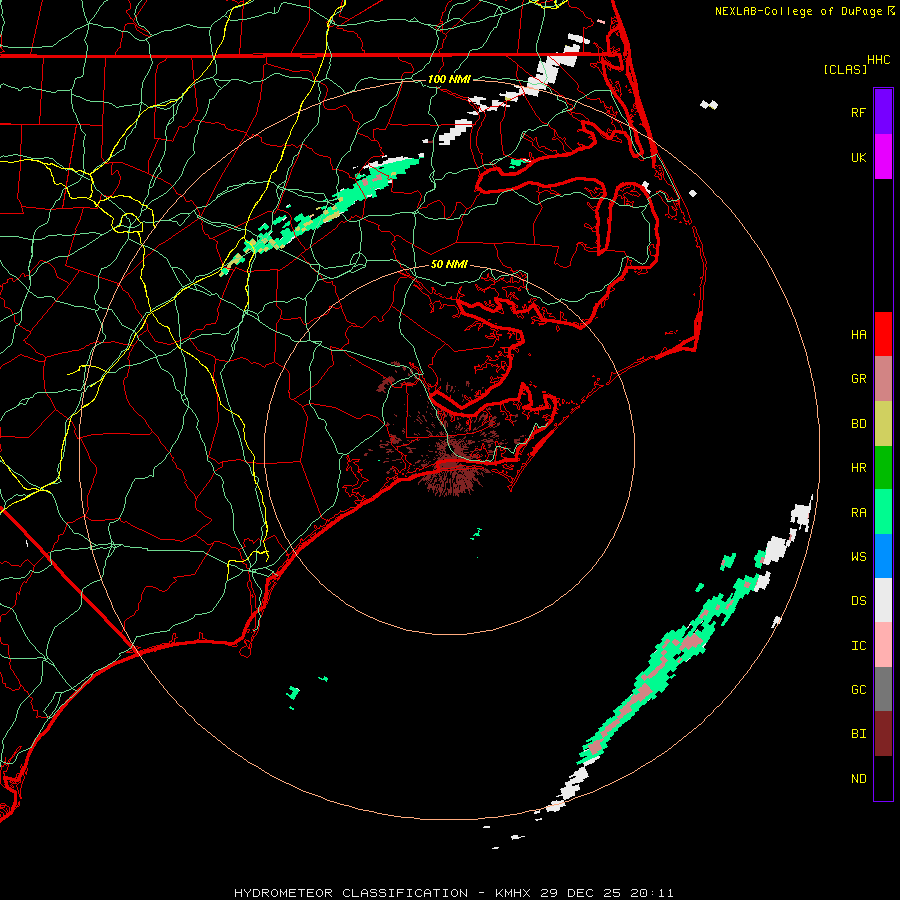Click the HR legend label
This screenshot has width=900, height=900.
point(858,468)
